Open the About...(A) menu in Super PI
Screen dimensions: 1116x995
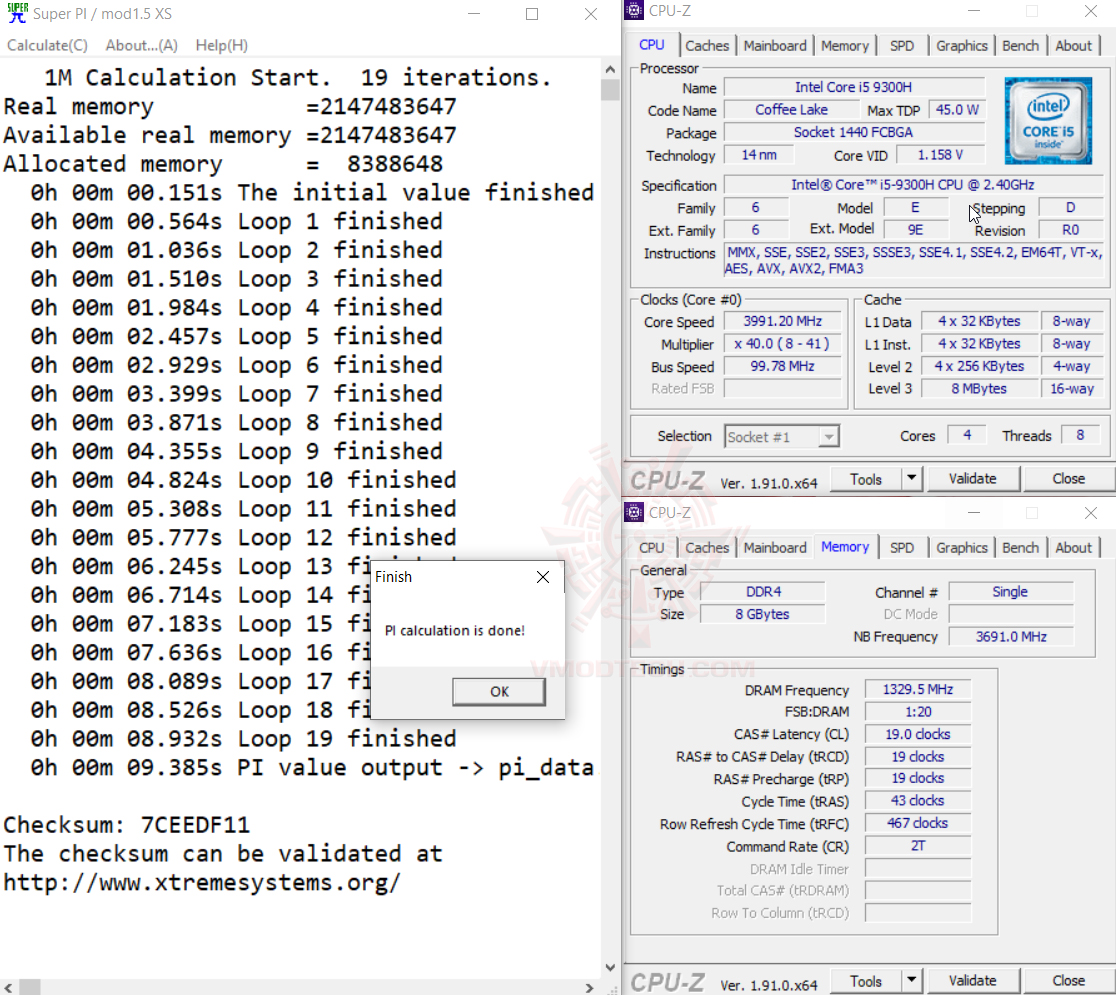coord(142,46)
